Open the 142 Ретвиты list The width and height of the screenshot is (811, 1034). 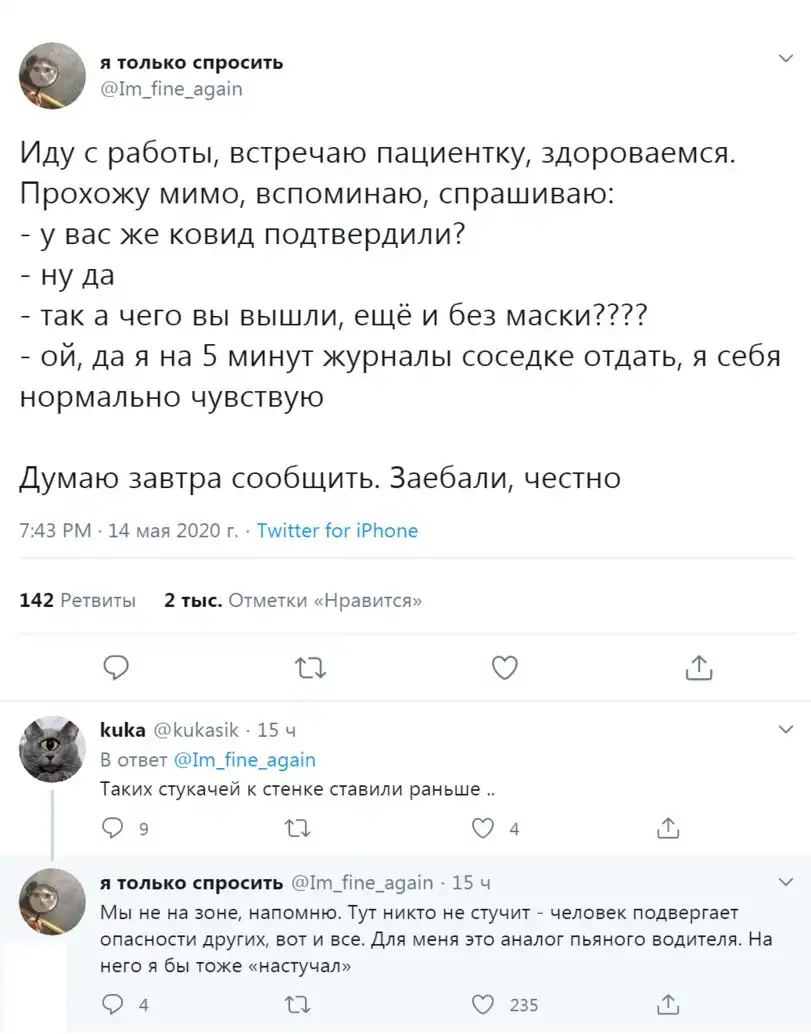point(77,600)
